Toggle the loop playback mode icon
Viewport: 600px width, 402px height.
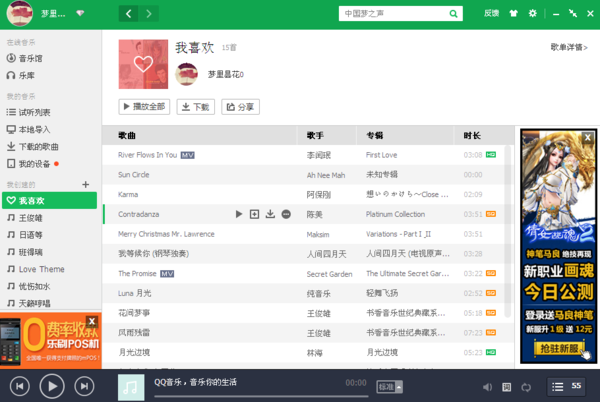pyautogui.click(x=526, y=387)
